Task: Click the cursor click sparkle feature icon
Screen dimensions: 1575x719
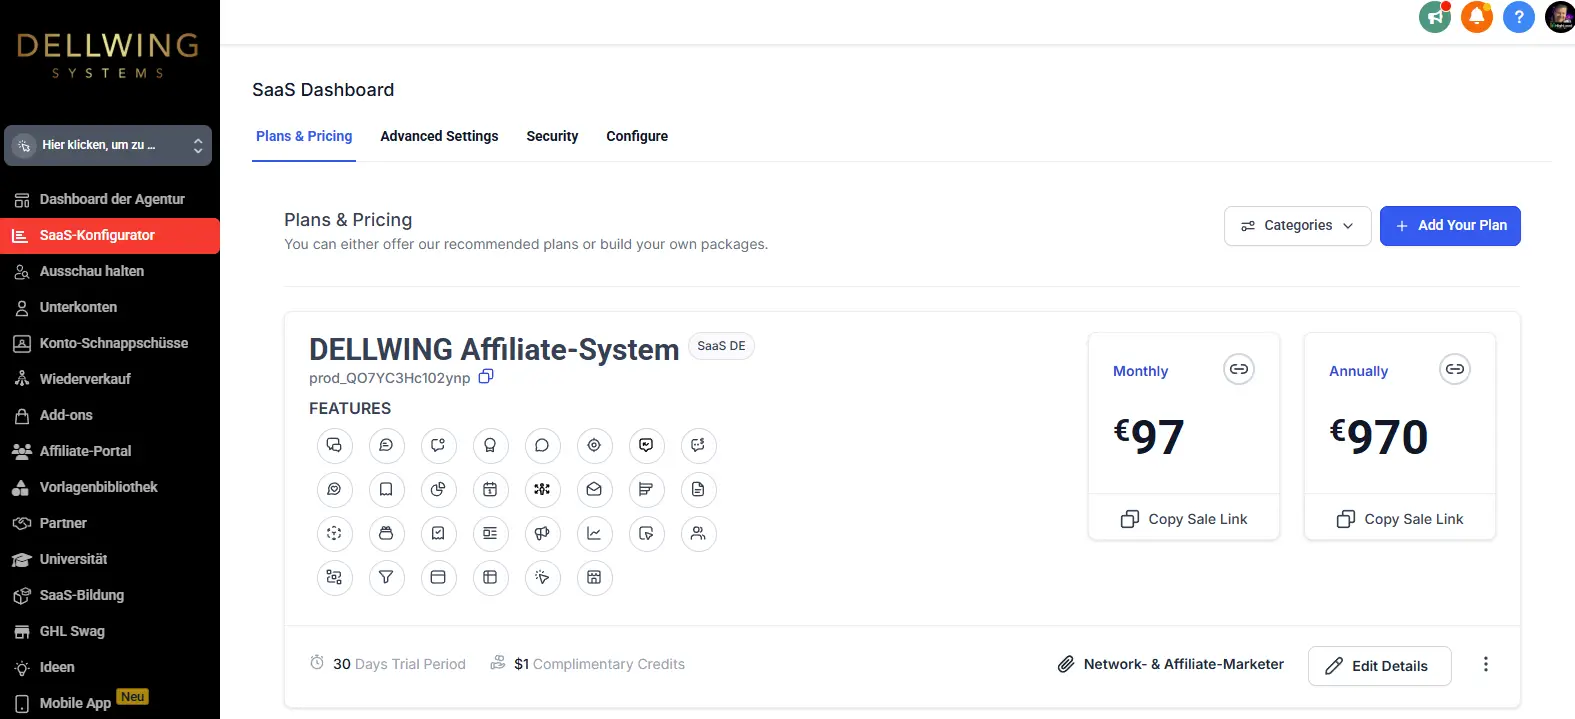Action: (542, 578)
